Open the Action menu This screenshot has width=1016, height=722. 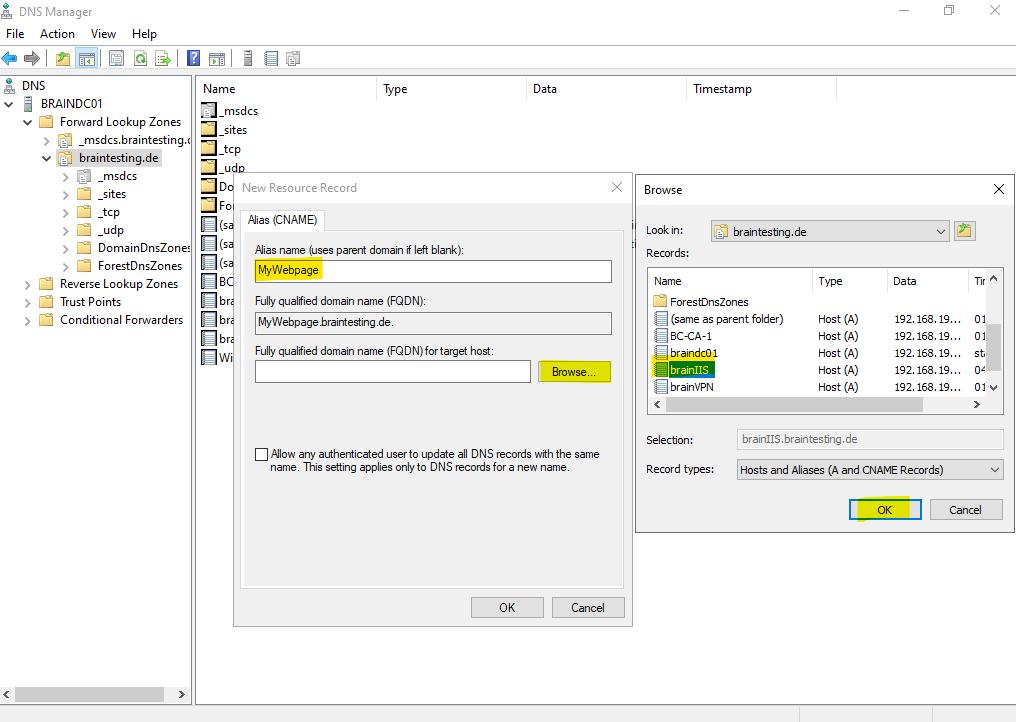pyautogui.click(x=57, y=34)
